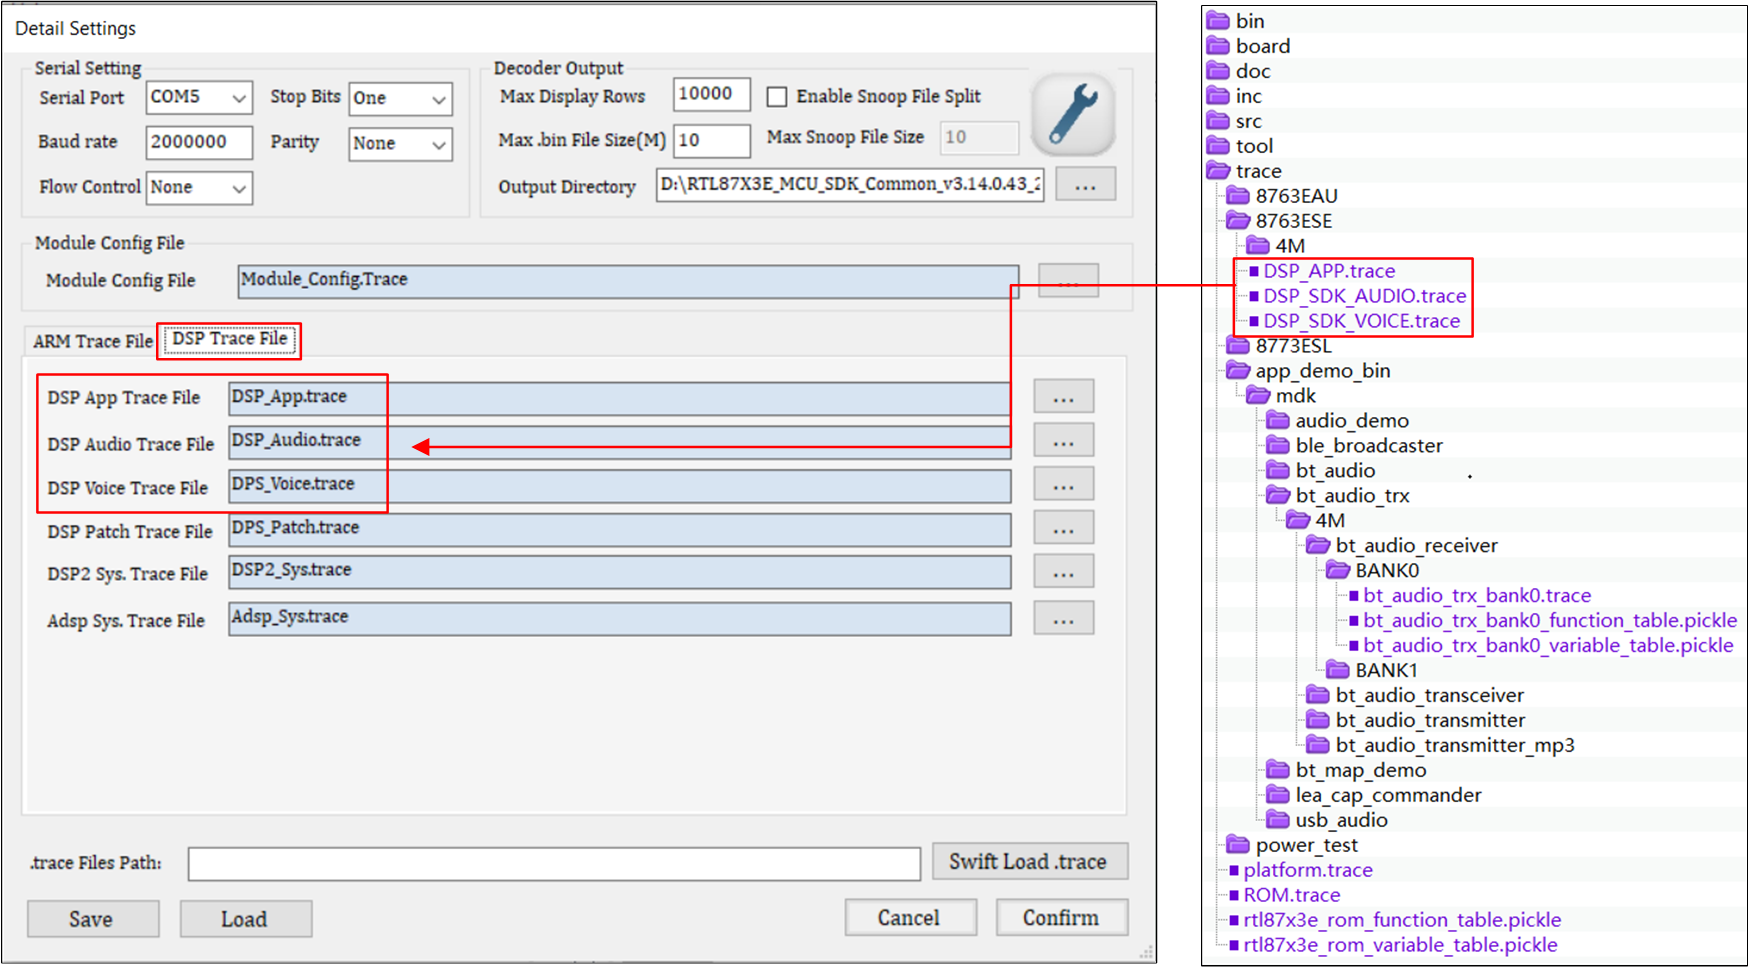Select the DSP Trace File tab
The image size is (1749, 967).
point(229,339)
